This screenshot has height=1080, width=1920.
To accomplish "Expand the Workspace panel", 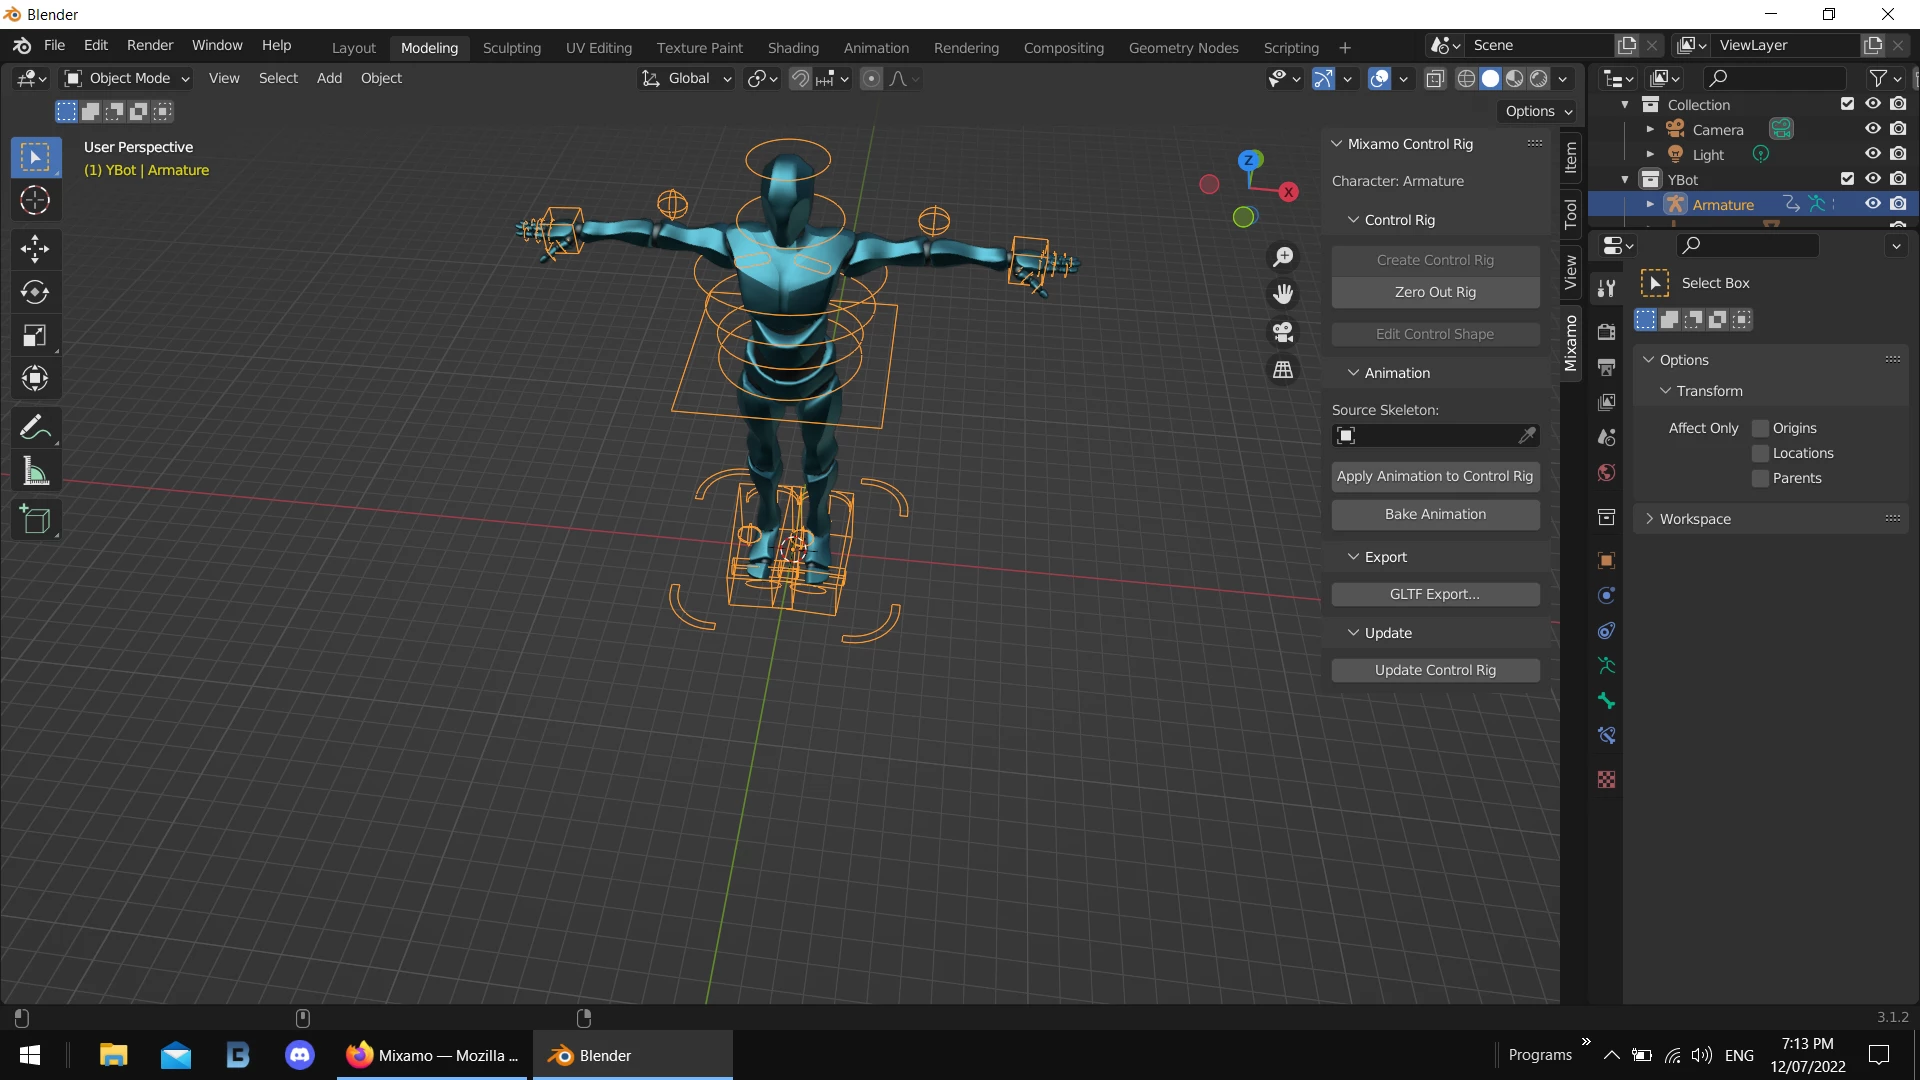I will (1695, 519).
